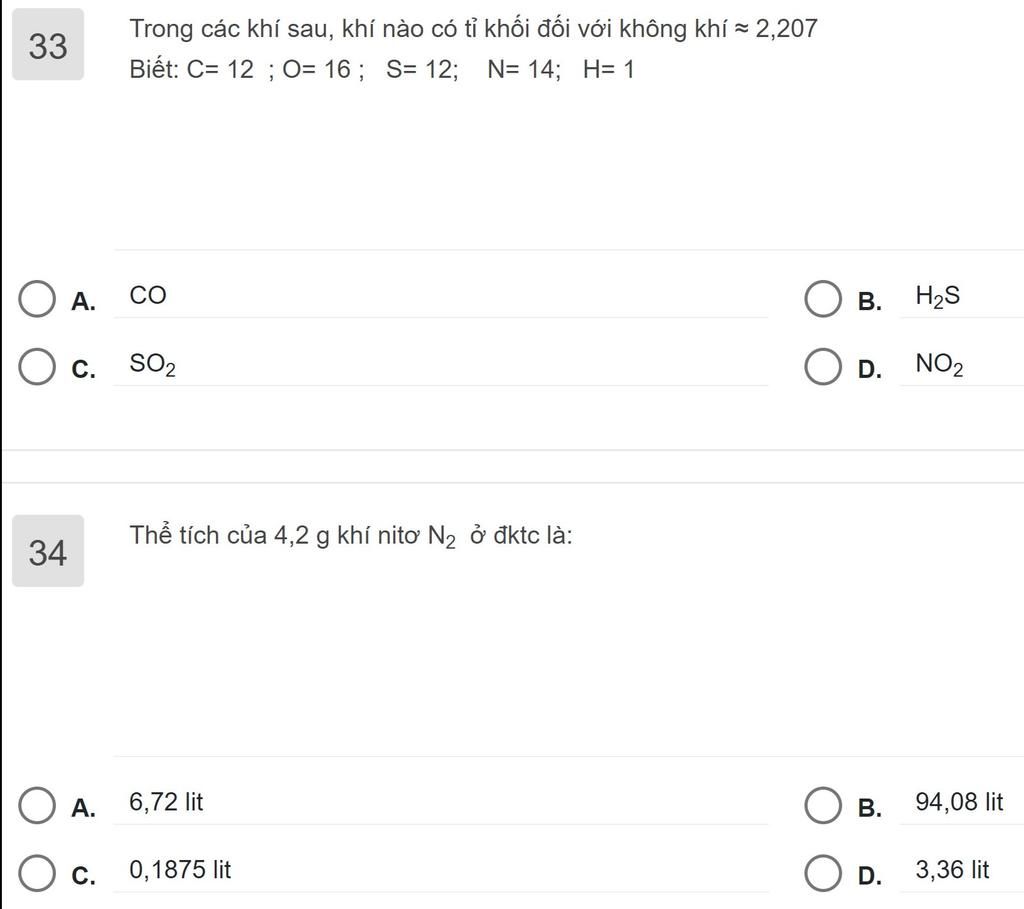Click the question 33 prompt text
Viewport: 1024px width, 909px height.
[473, 48]
